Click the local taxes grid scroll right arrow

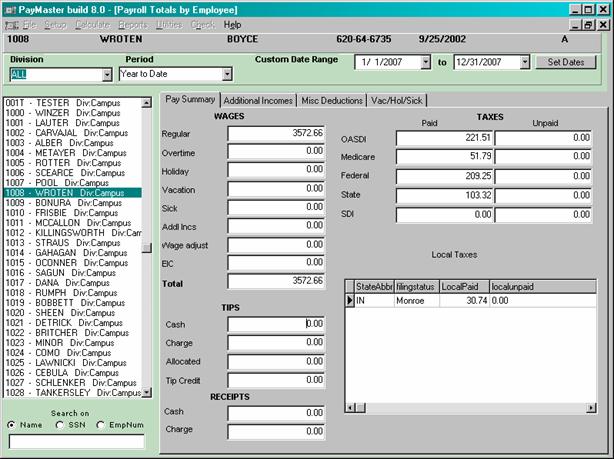pyautogui.click(x=591, y=408)
